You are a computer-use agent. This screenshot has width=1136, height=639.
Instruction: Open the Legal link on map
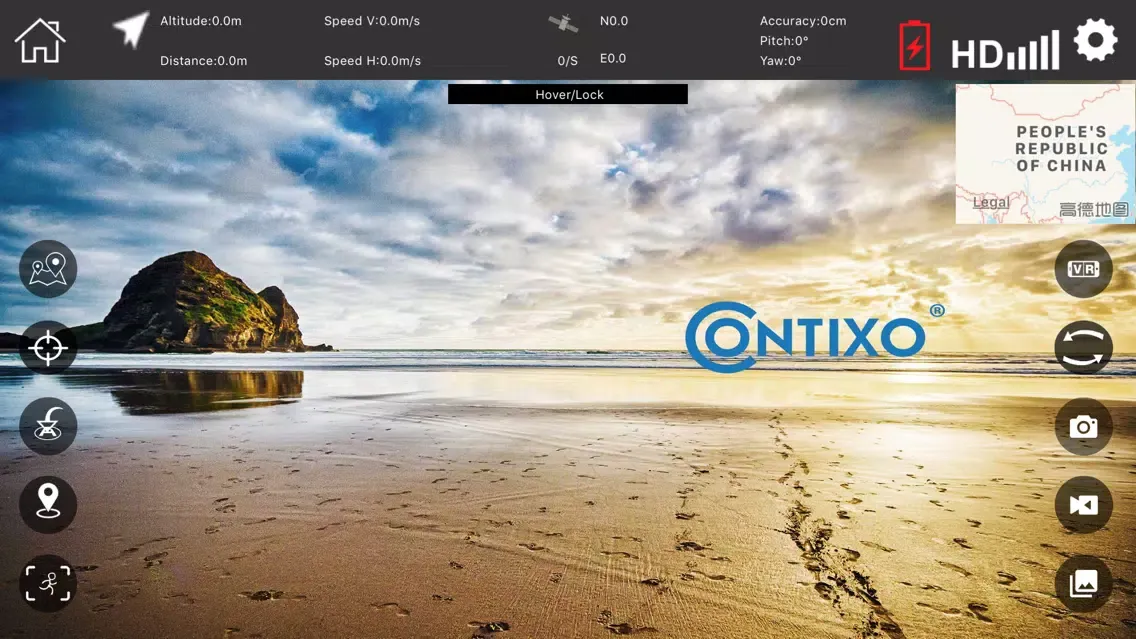(x=990, y=203)
